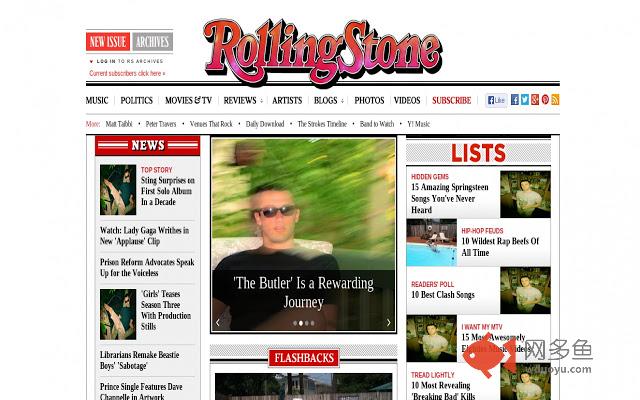Open the Pinterest icon link
Image resolution: width=640 pixels, height=400 pixels.
(545, 100)
